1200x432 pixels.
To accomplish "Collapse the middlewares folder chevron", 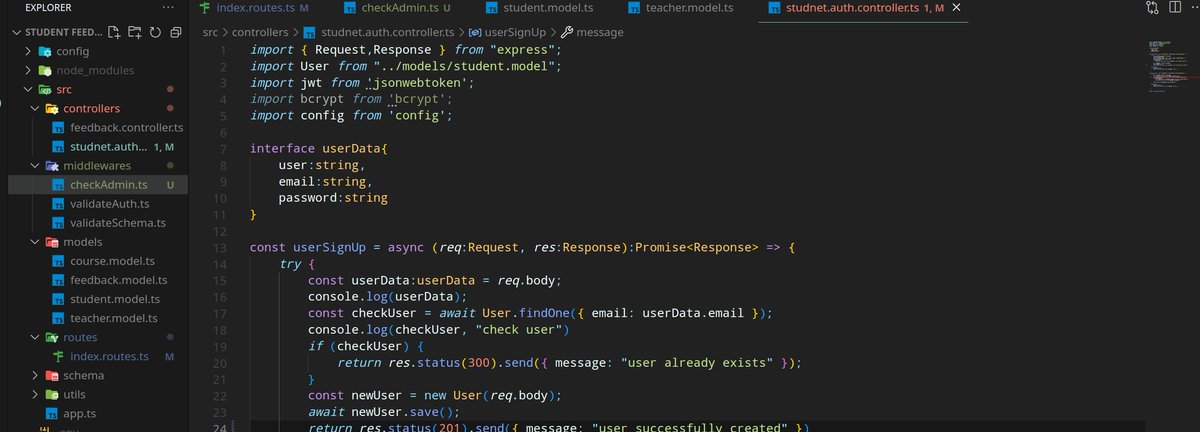I will tap(36, 165).
